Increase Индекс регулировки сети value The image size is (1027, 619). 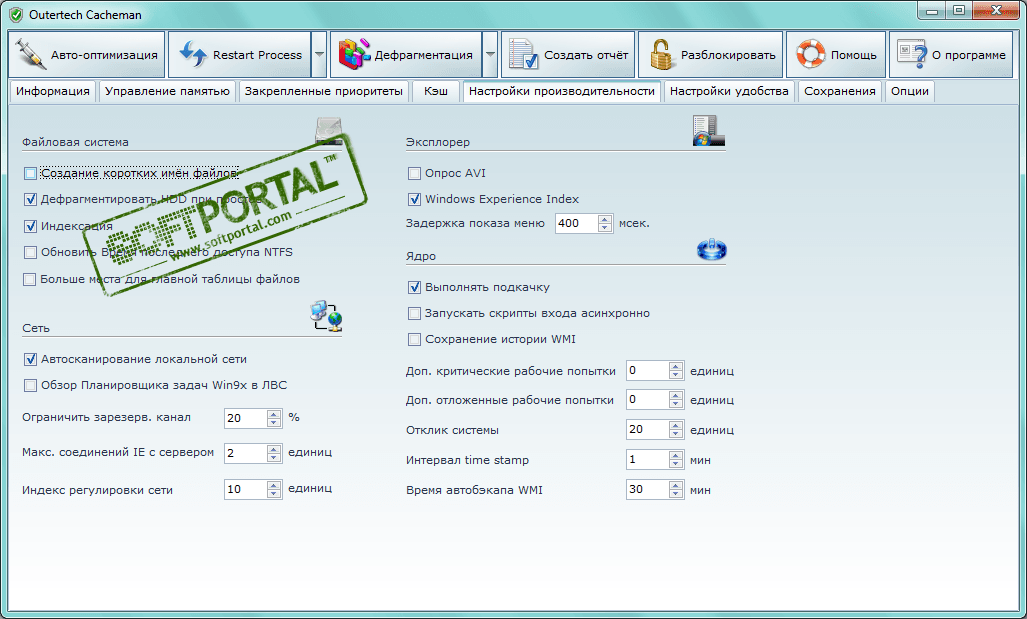tap(274, 485)
